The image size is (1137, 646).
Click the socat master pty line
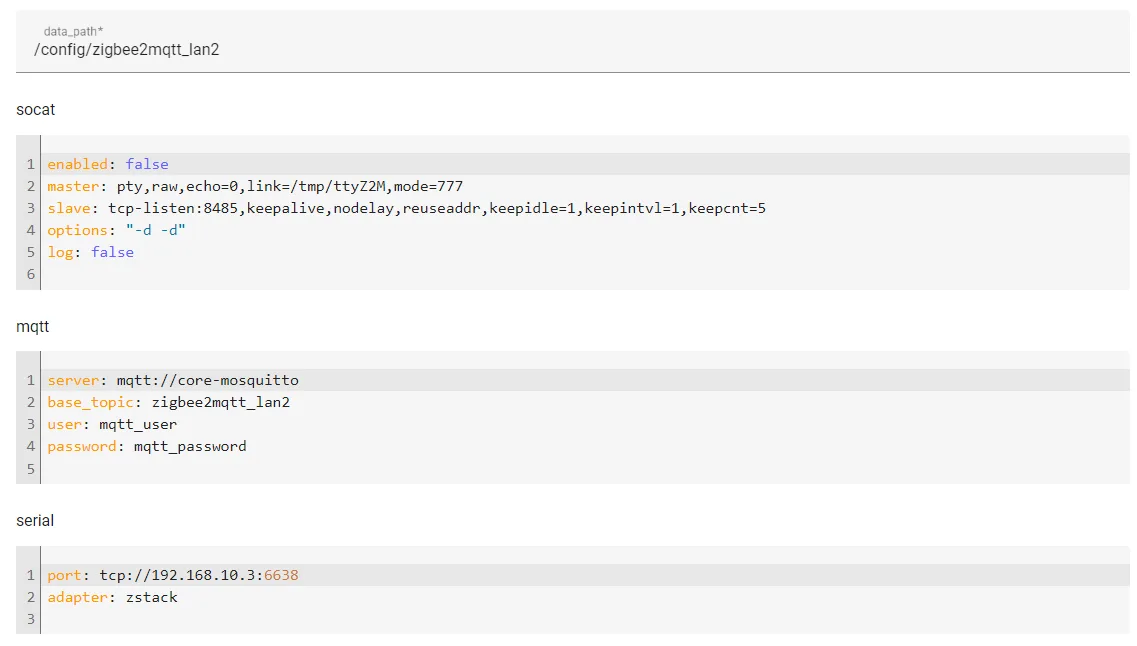tap(255, 186)
